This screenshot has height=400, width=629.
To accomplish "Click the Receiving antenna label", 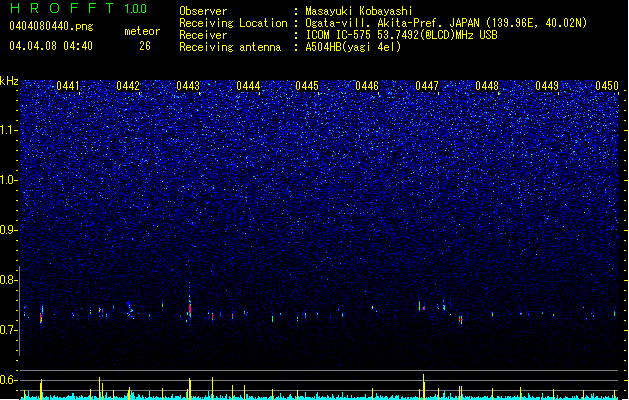I will pos(230,47).
